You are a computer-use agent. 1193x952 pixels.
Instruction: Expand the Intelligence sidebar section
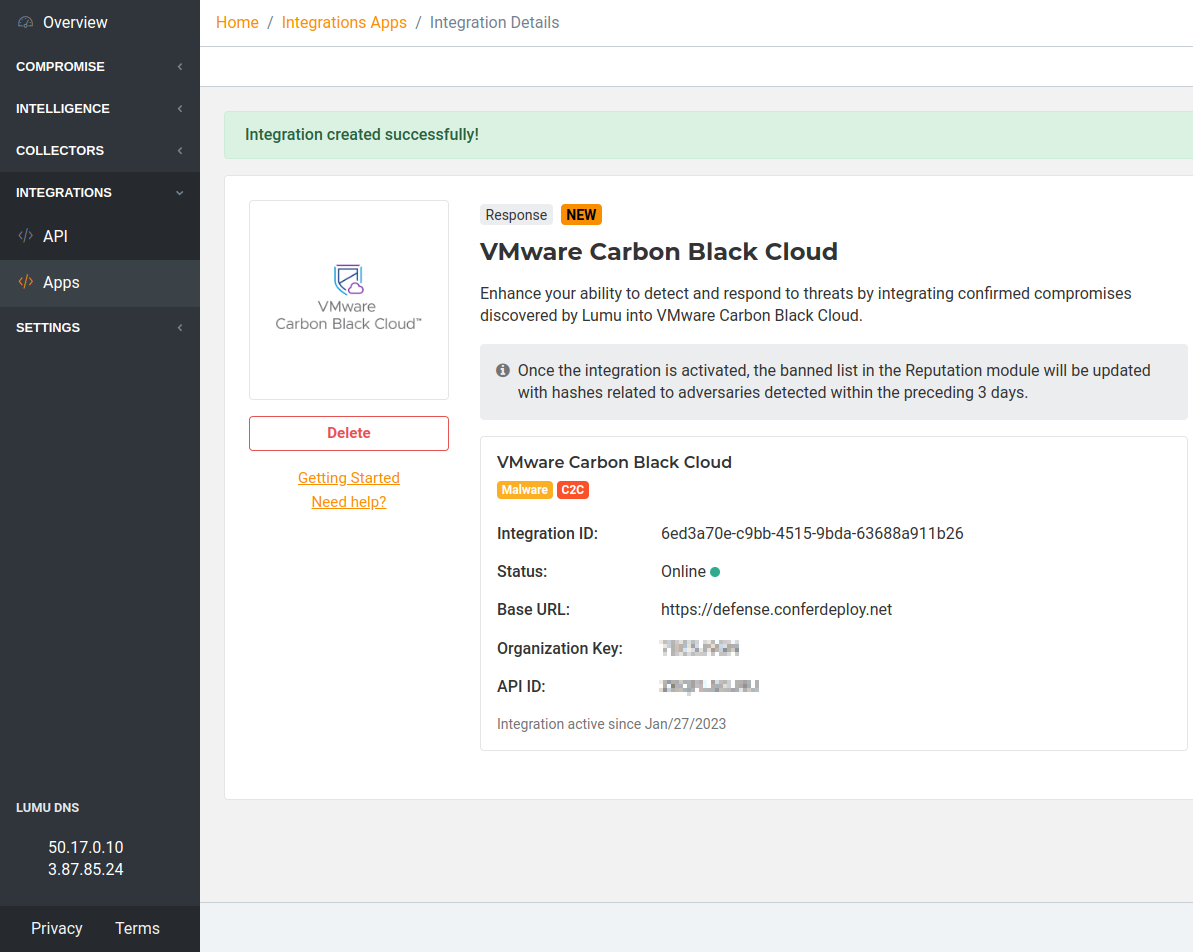coord(100,109)
